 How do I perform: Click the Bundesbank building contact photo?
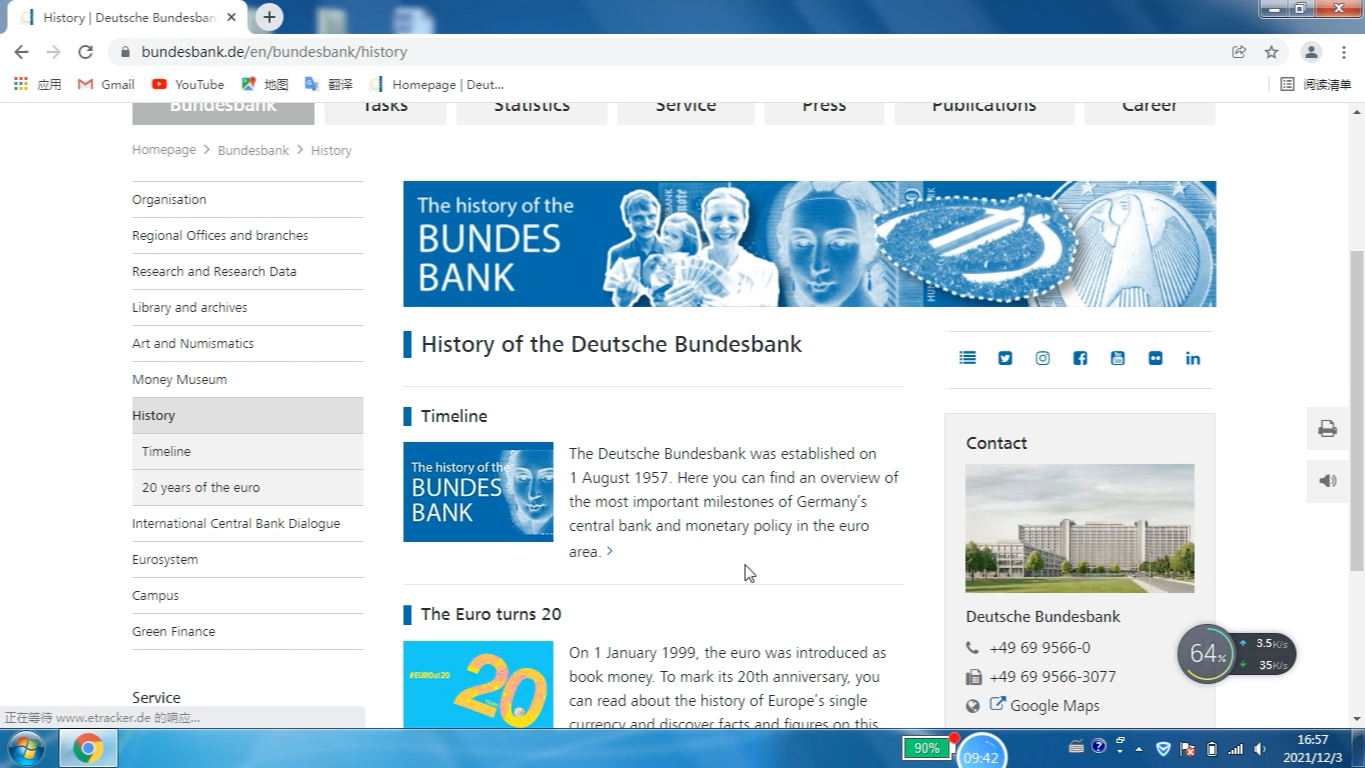pos(1080,528)
